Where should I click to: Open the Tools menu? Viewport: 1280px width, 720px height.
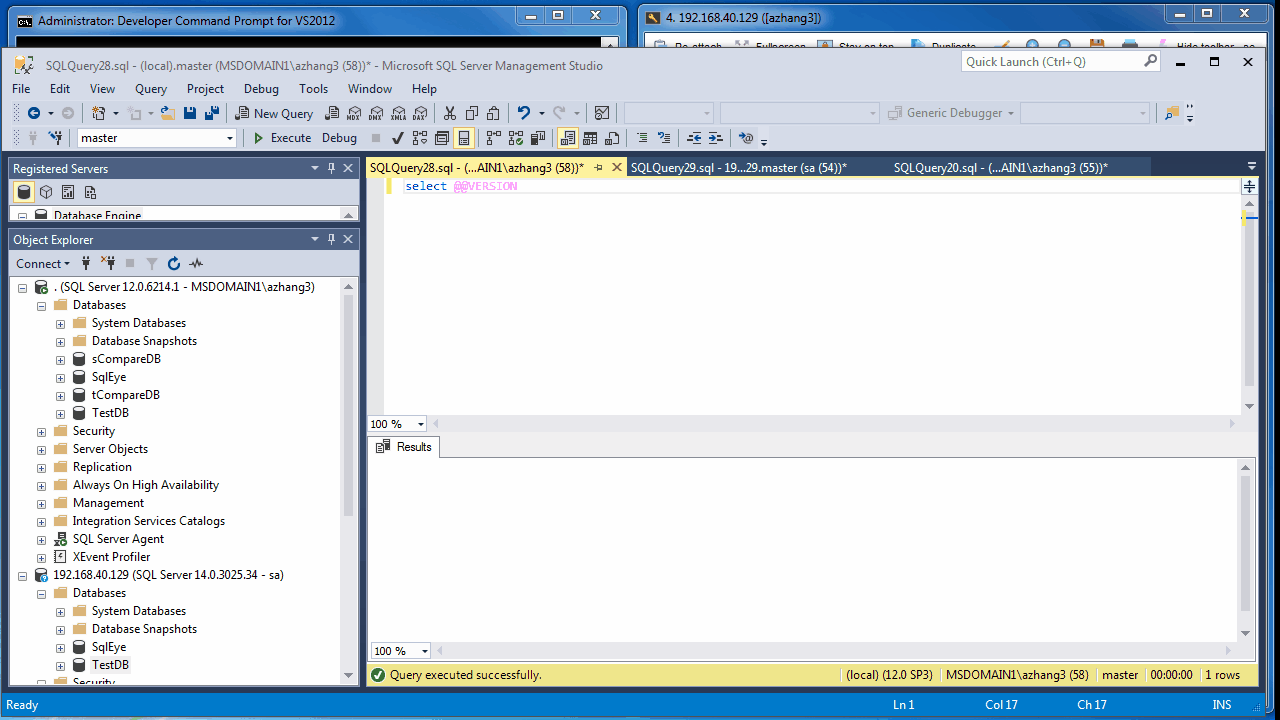(313, 89)
